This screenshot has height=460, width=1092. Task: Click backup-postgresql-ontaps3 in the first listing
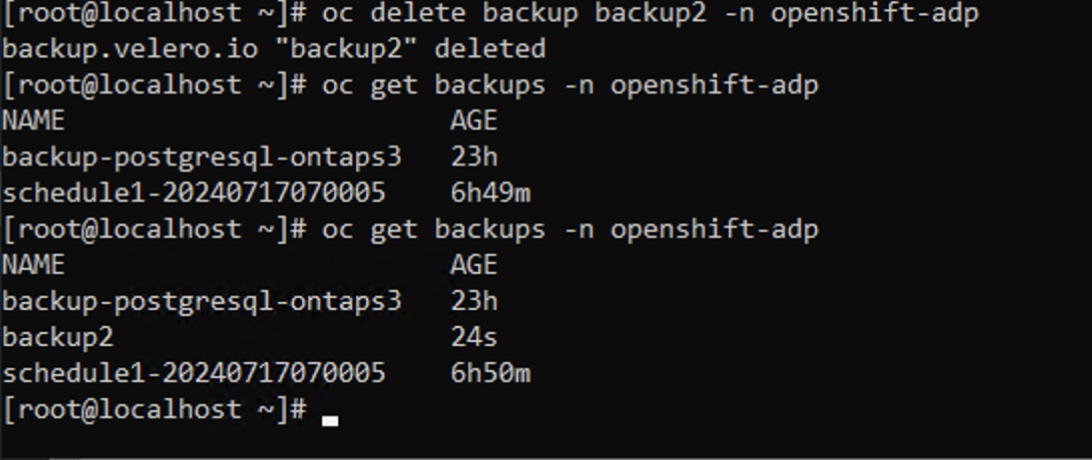click(202, 157)
